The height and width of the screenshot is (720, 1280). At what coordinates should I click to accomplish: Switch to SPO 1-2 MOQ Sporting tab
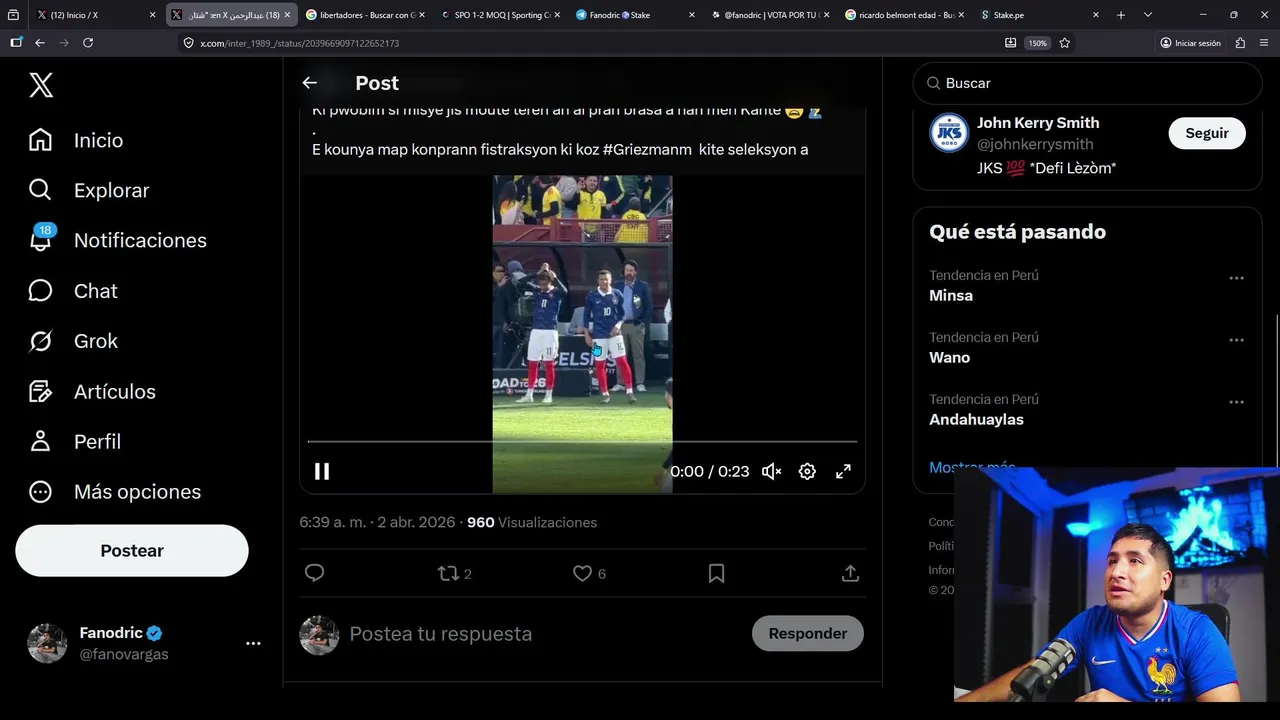point(500,15)
